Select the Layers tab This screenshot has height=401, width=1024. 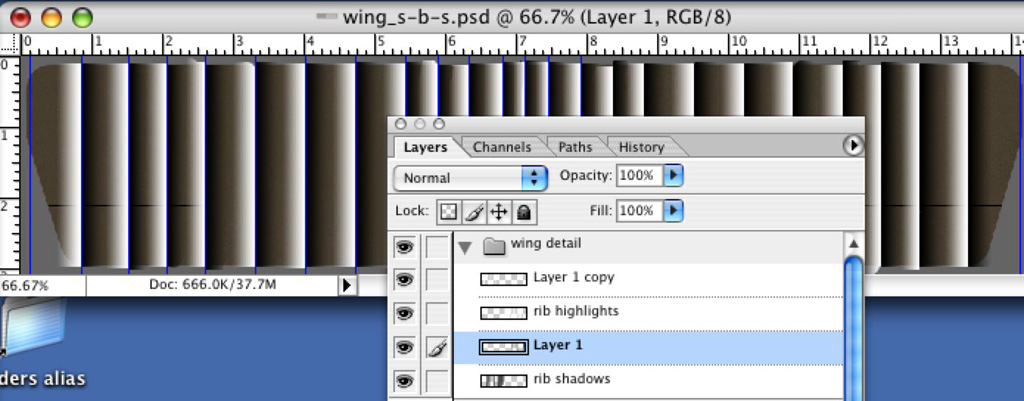pyautogui.click(x=425, y=147)
